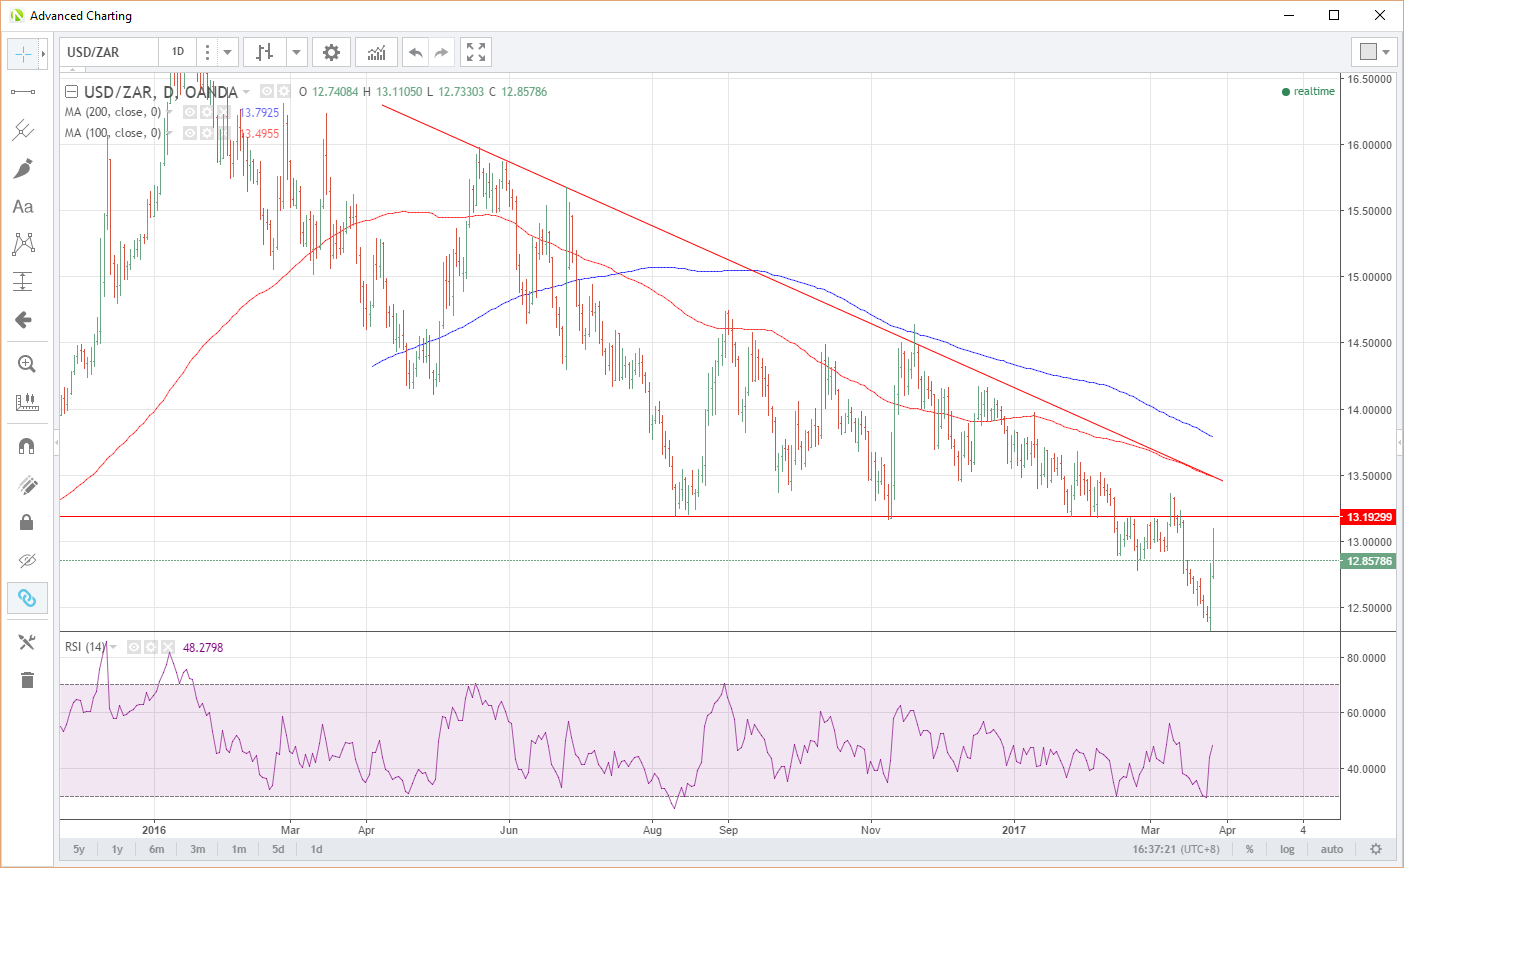Select the 1y time range
Viewport: 1532px width, 980px height.
pos(117,849)
